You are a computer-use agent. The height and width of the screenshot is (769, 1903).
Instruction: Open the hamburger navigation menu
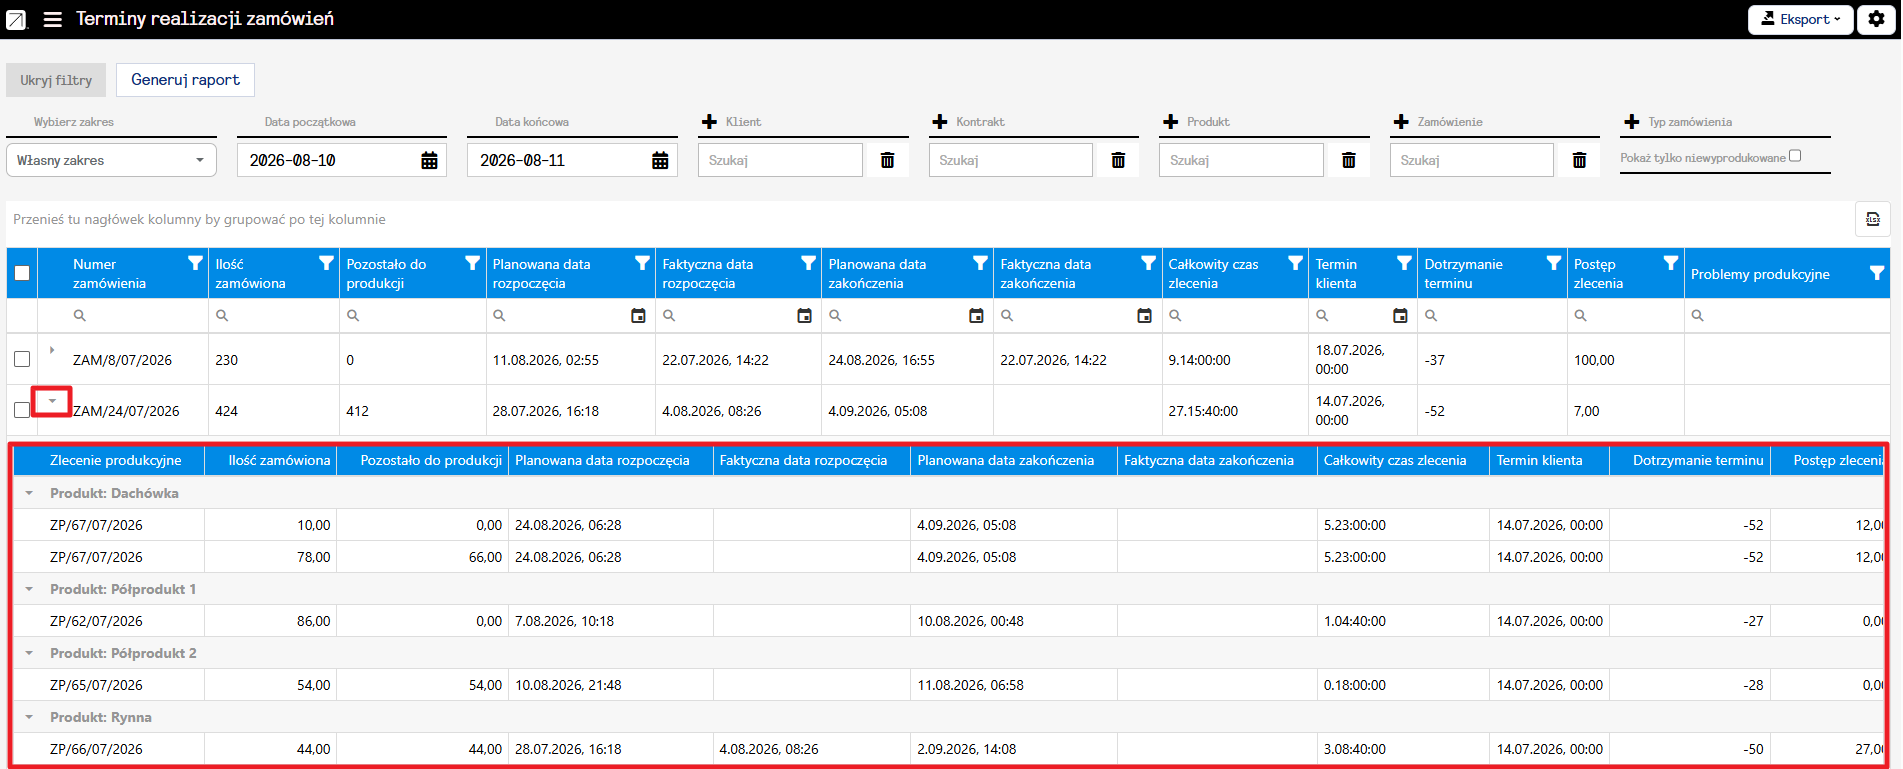coord(53,19)
